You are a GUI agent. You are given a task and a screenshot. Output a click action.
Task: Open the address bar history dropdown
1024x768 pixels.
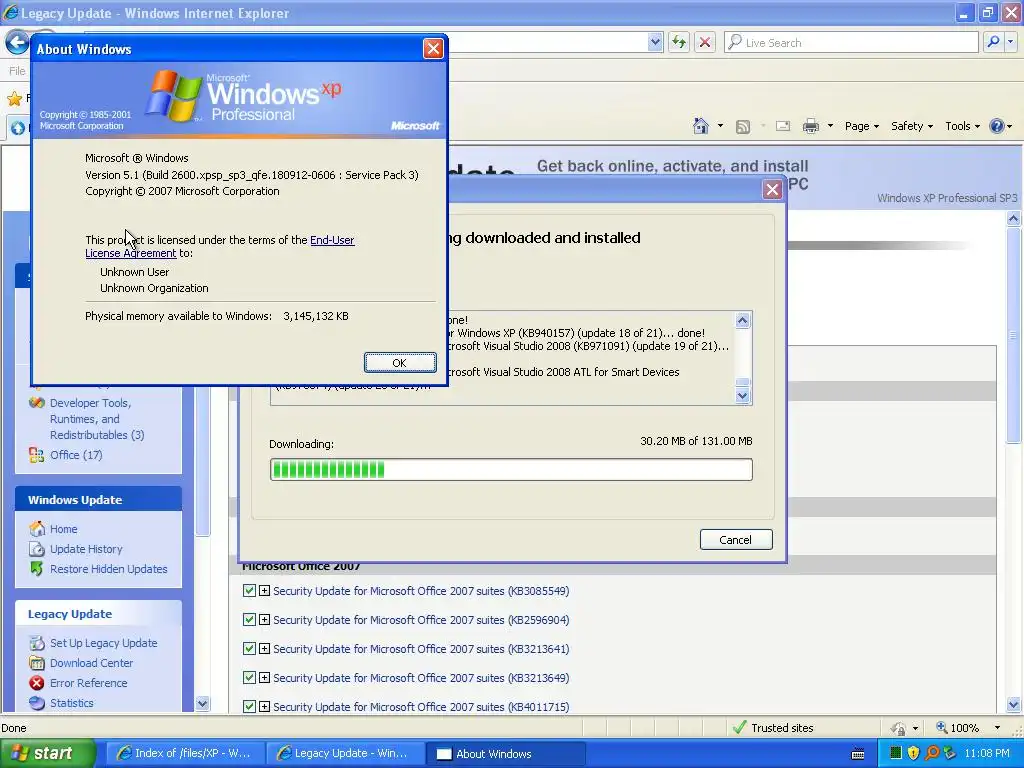655,42
